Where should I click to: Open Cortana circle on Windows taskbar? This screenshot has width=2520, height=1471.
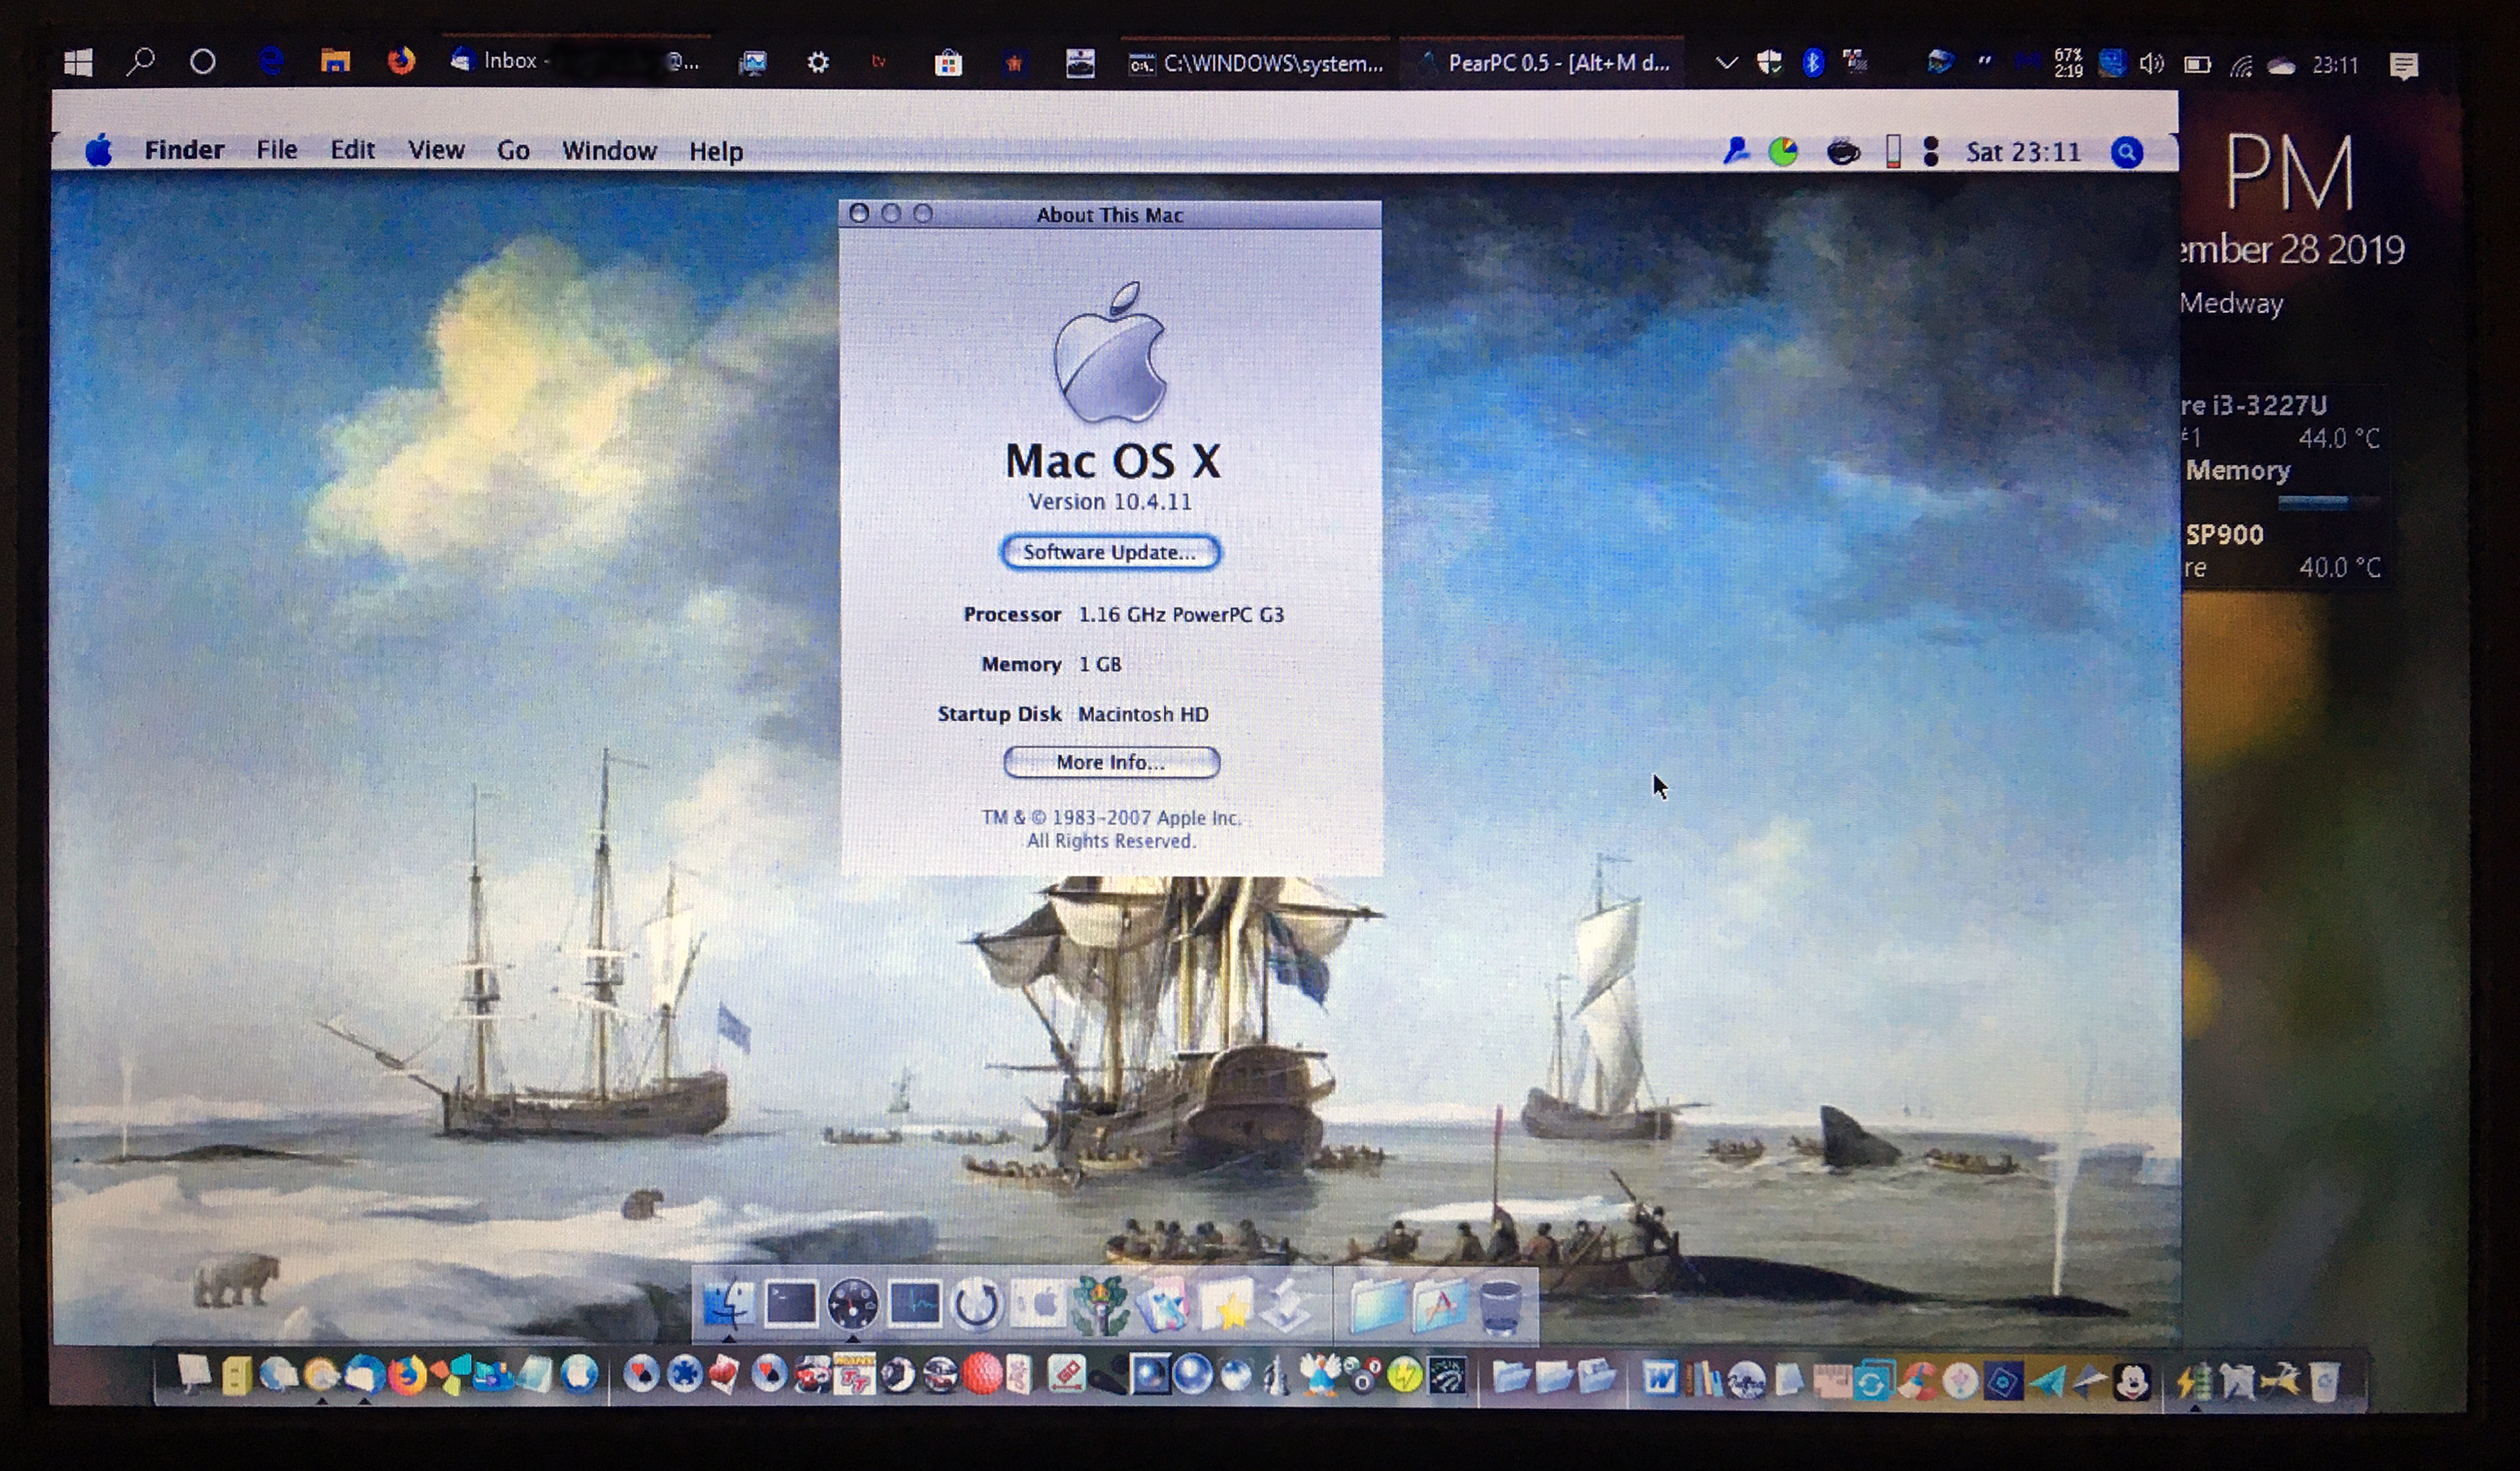(203, 62)
